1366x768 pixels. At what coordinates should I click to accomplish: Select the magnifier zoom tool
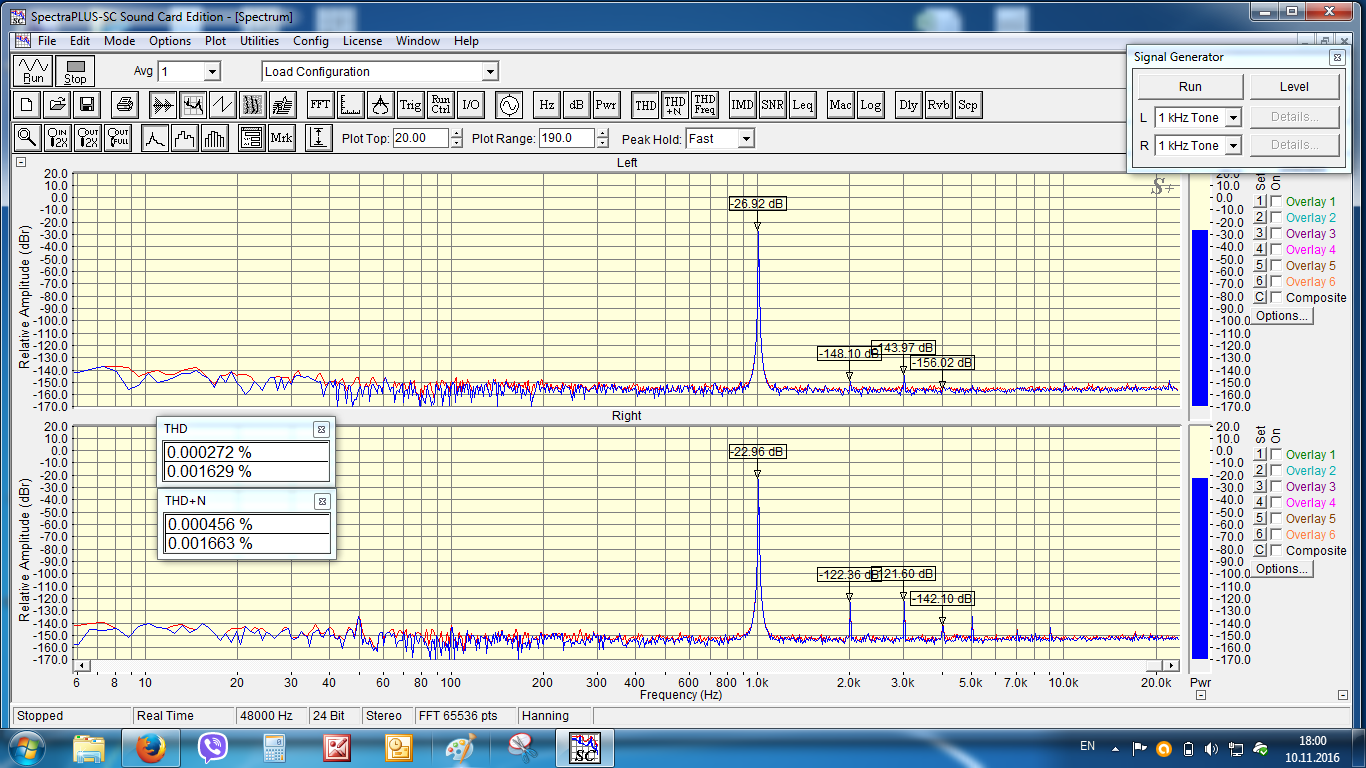(27, 138)
